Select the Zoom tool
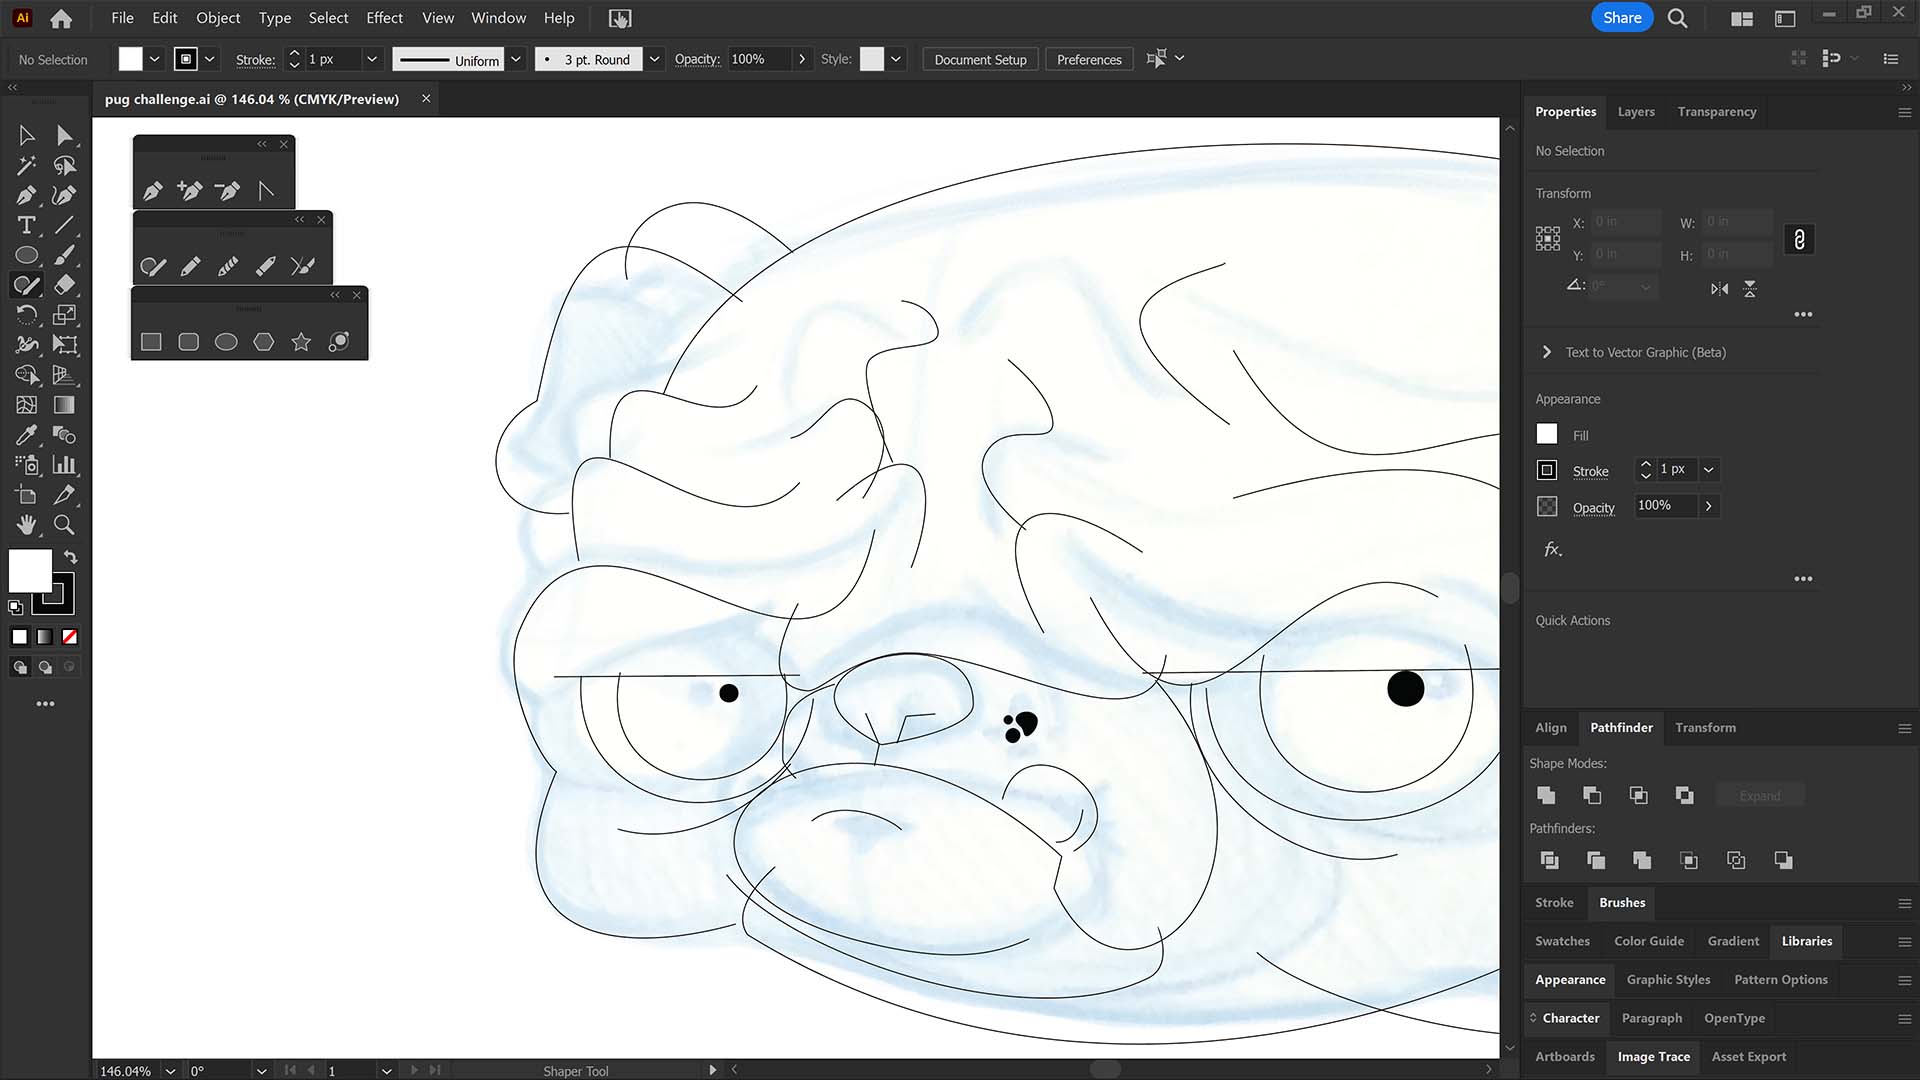1920x1080 pixels. 65,525
